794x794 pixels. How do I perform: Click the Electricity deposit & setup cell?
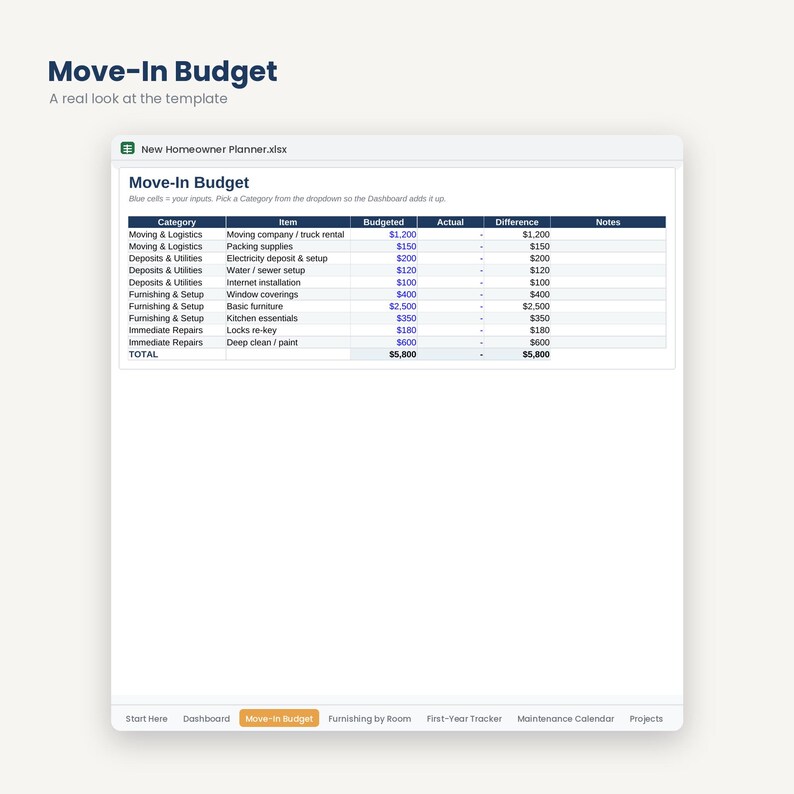click(288, 258)
